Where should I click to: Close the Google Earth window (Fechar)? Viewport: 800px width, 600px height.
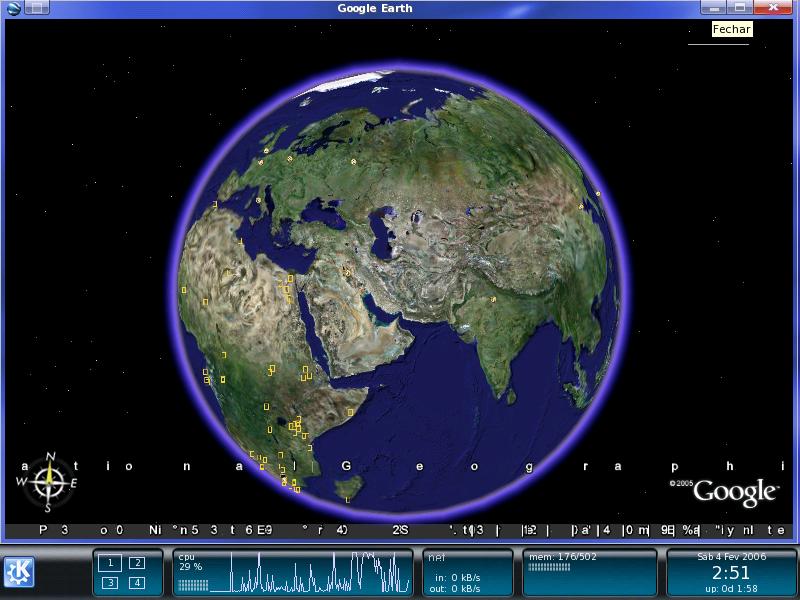pos(772,8)
